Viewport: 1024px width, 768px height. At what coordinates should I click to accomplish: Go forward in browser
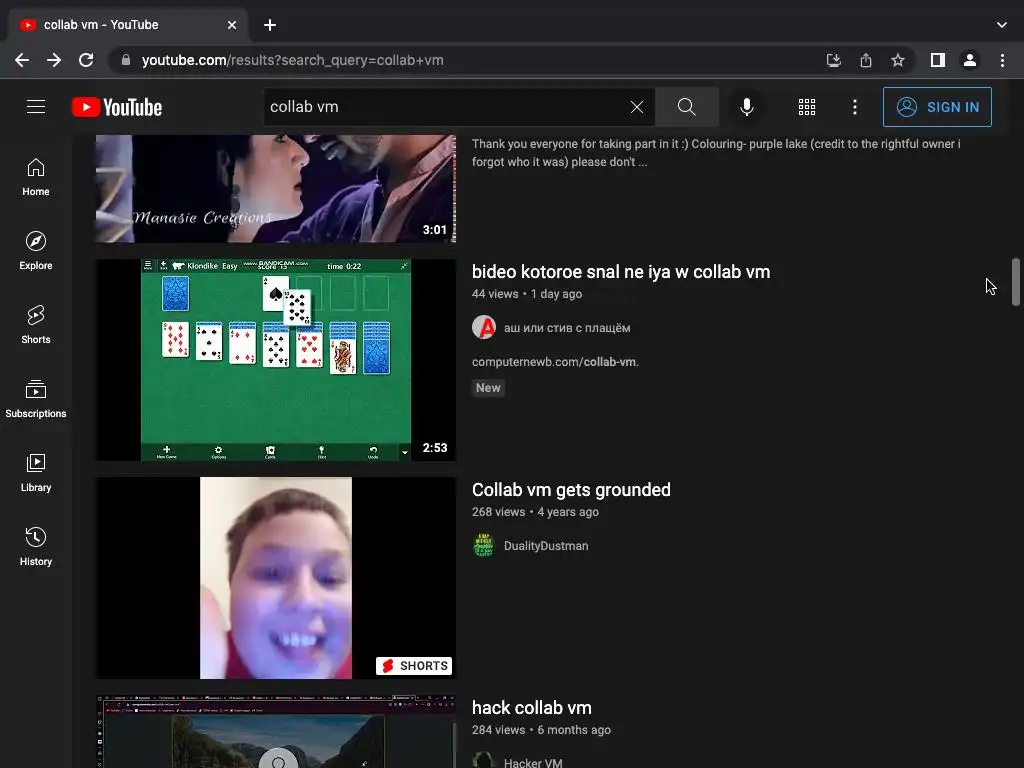[x=54, y=60]
